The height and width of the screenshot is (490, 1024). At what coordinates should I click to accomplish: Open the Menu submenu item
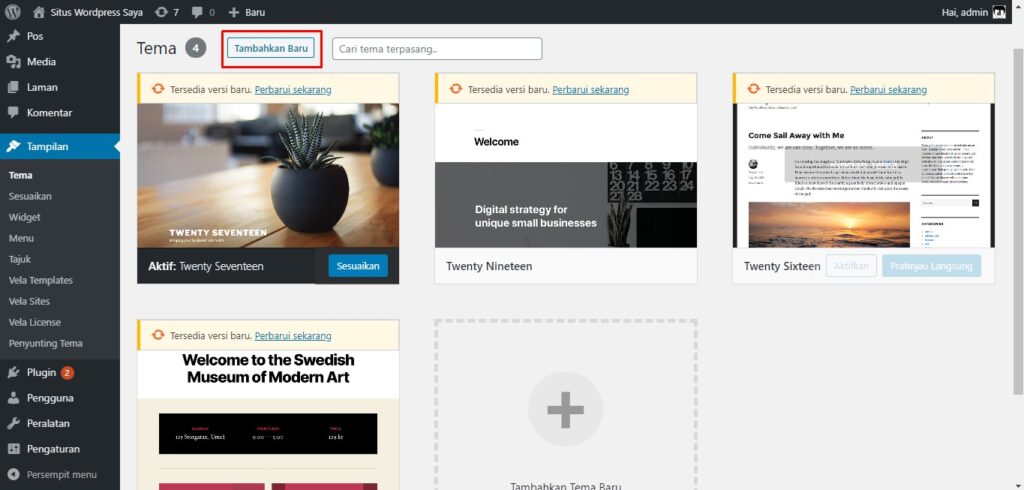pyautogui.click(x=22, y=238)
